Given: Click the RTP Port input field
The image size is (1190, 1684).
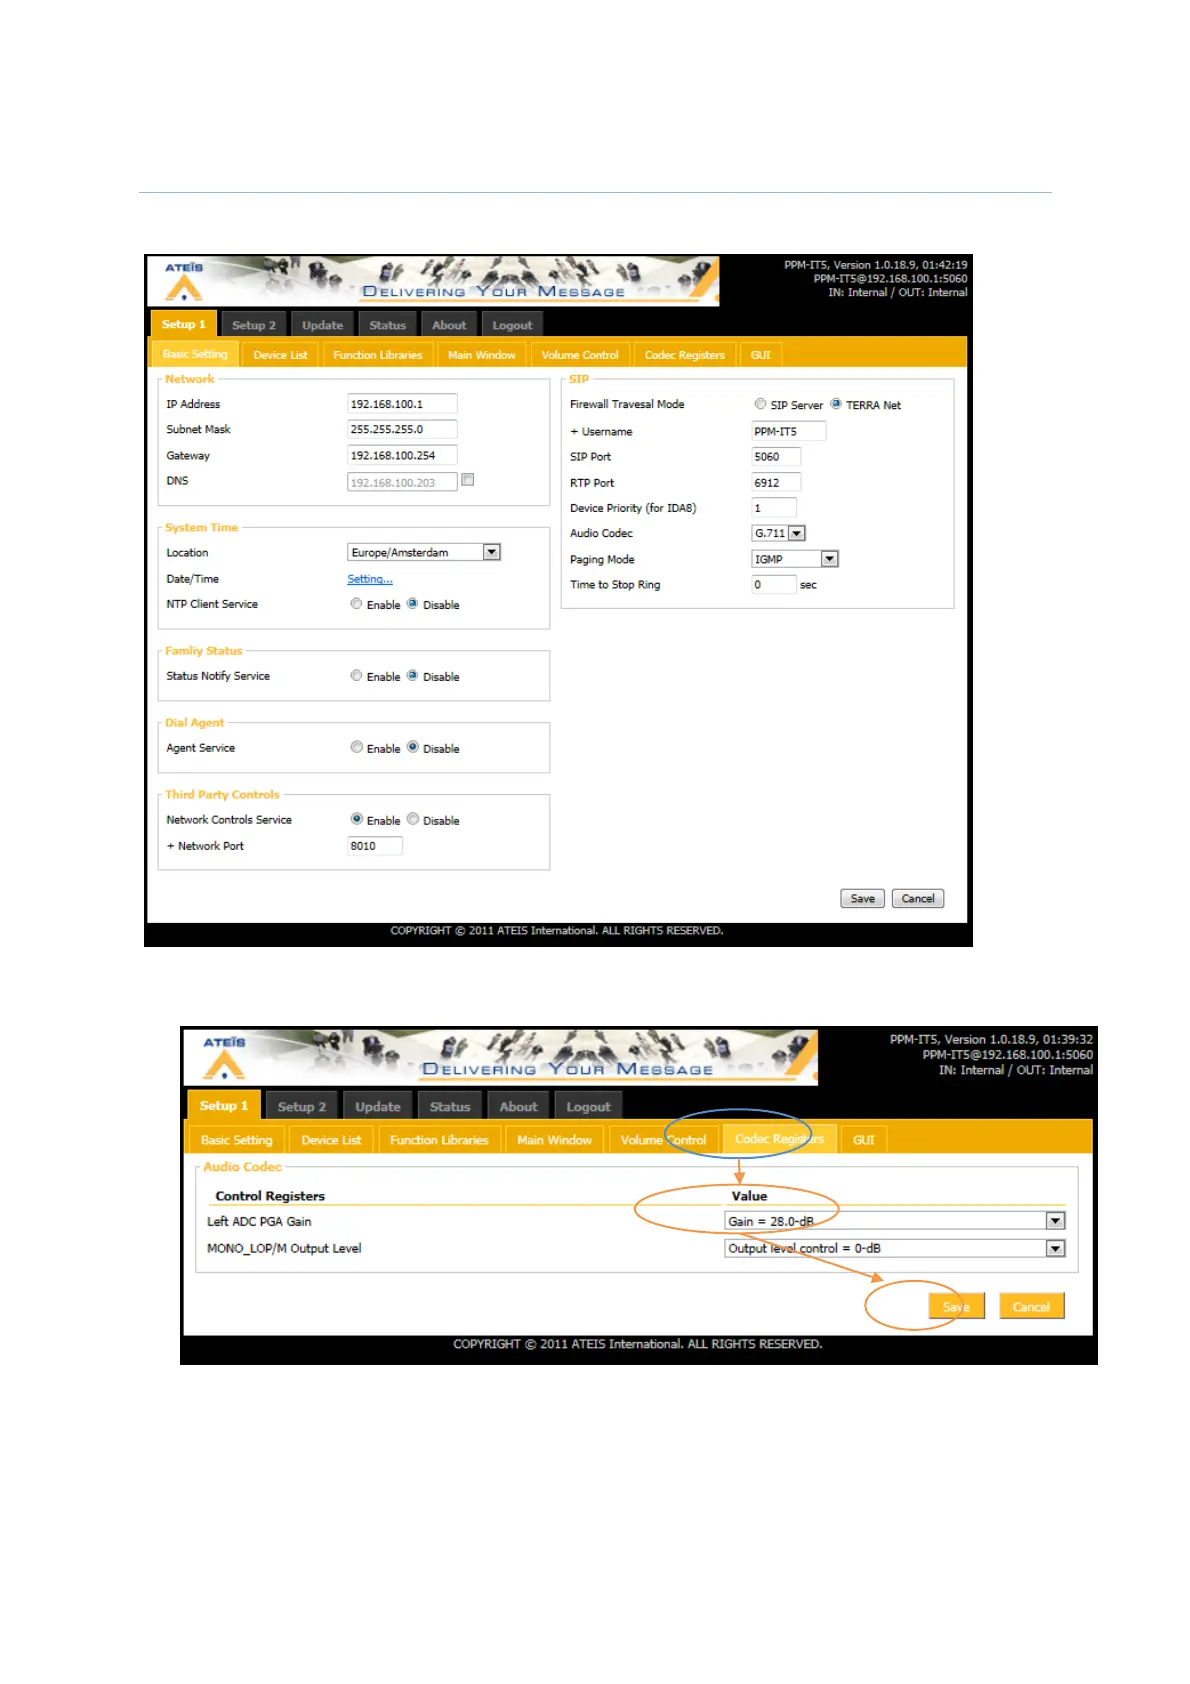Looking at the screenshot, I should 776,482.
